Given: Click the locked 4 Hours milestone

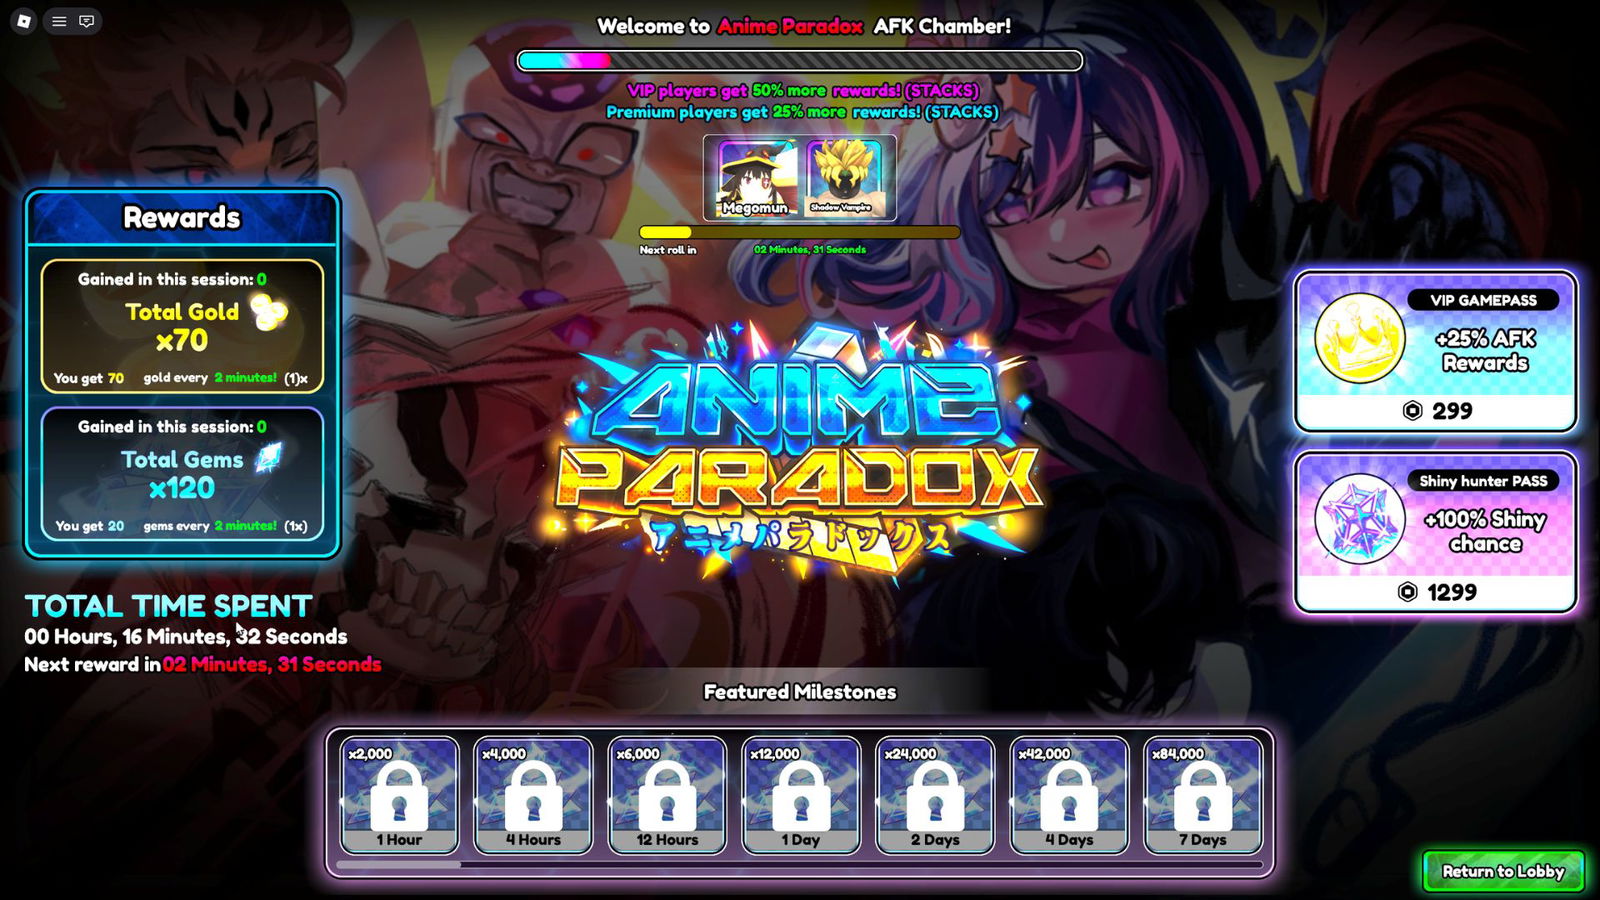Looking at the screenshot, I should [x=533, y=795].
